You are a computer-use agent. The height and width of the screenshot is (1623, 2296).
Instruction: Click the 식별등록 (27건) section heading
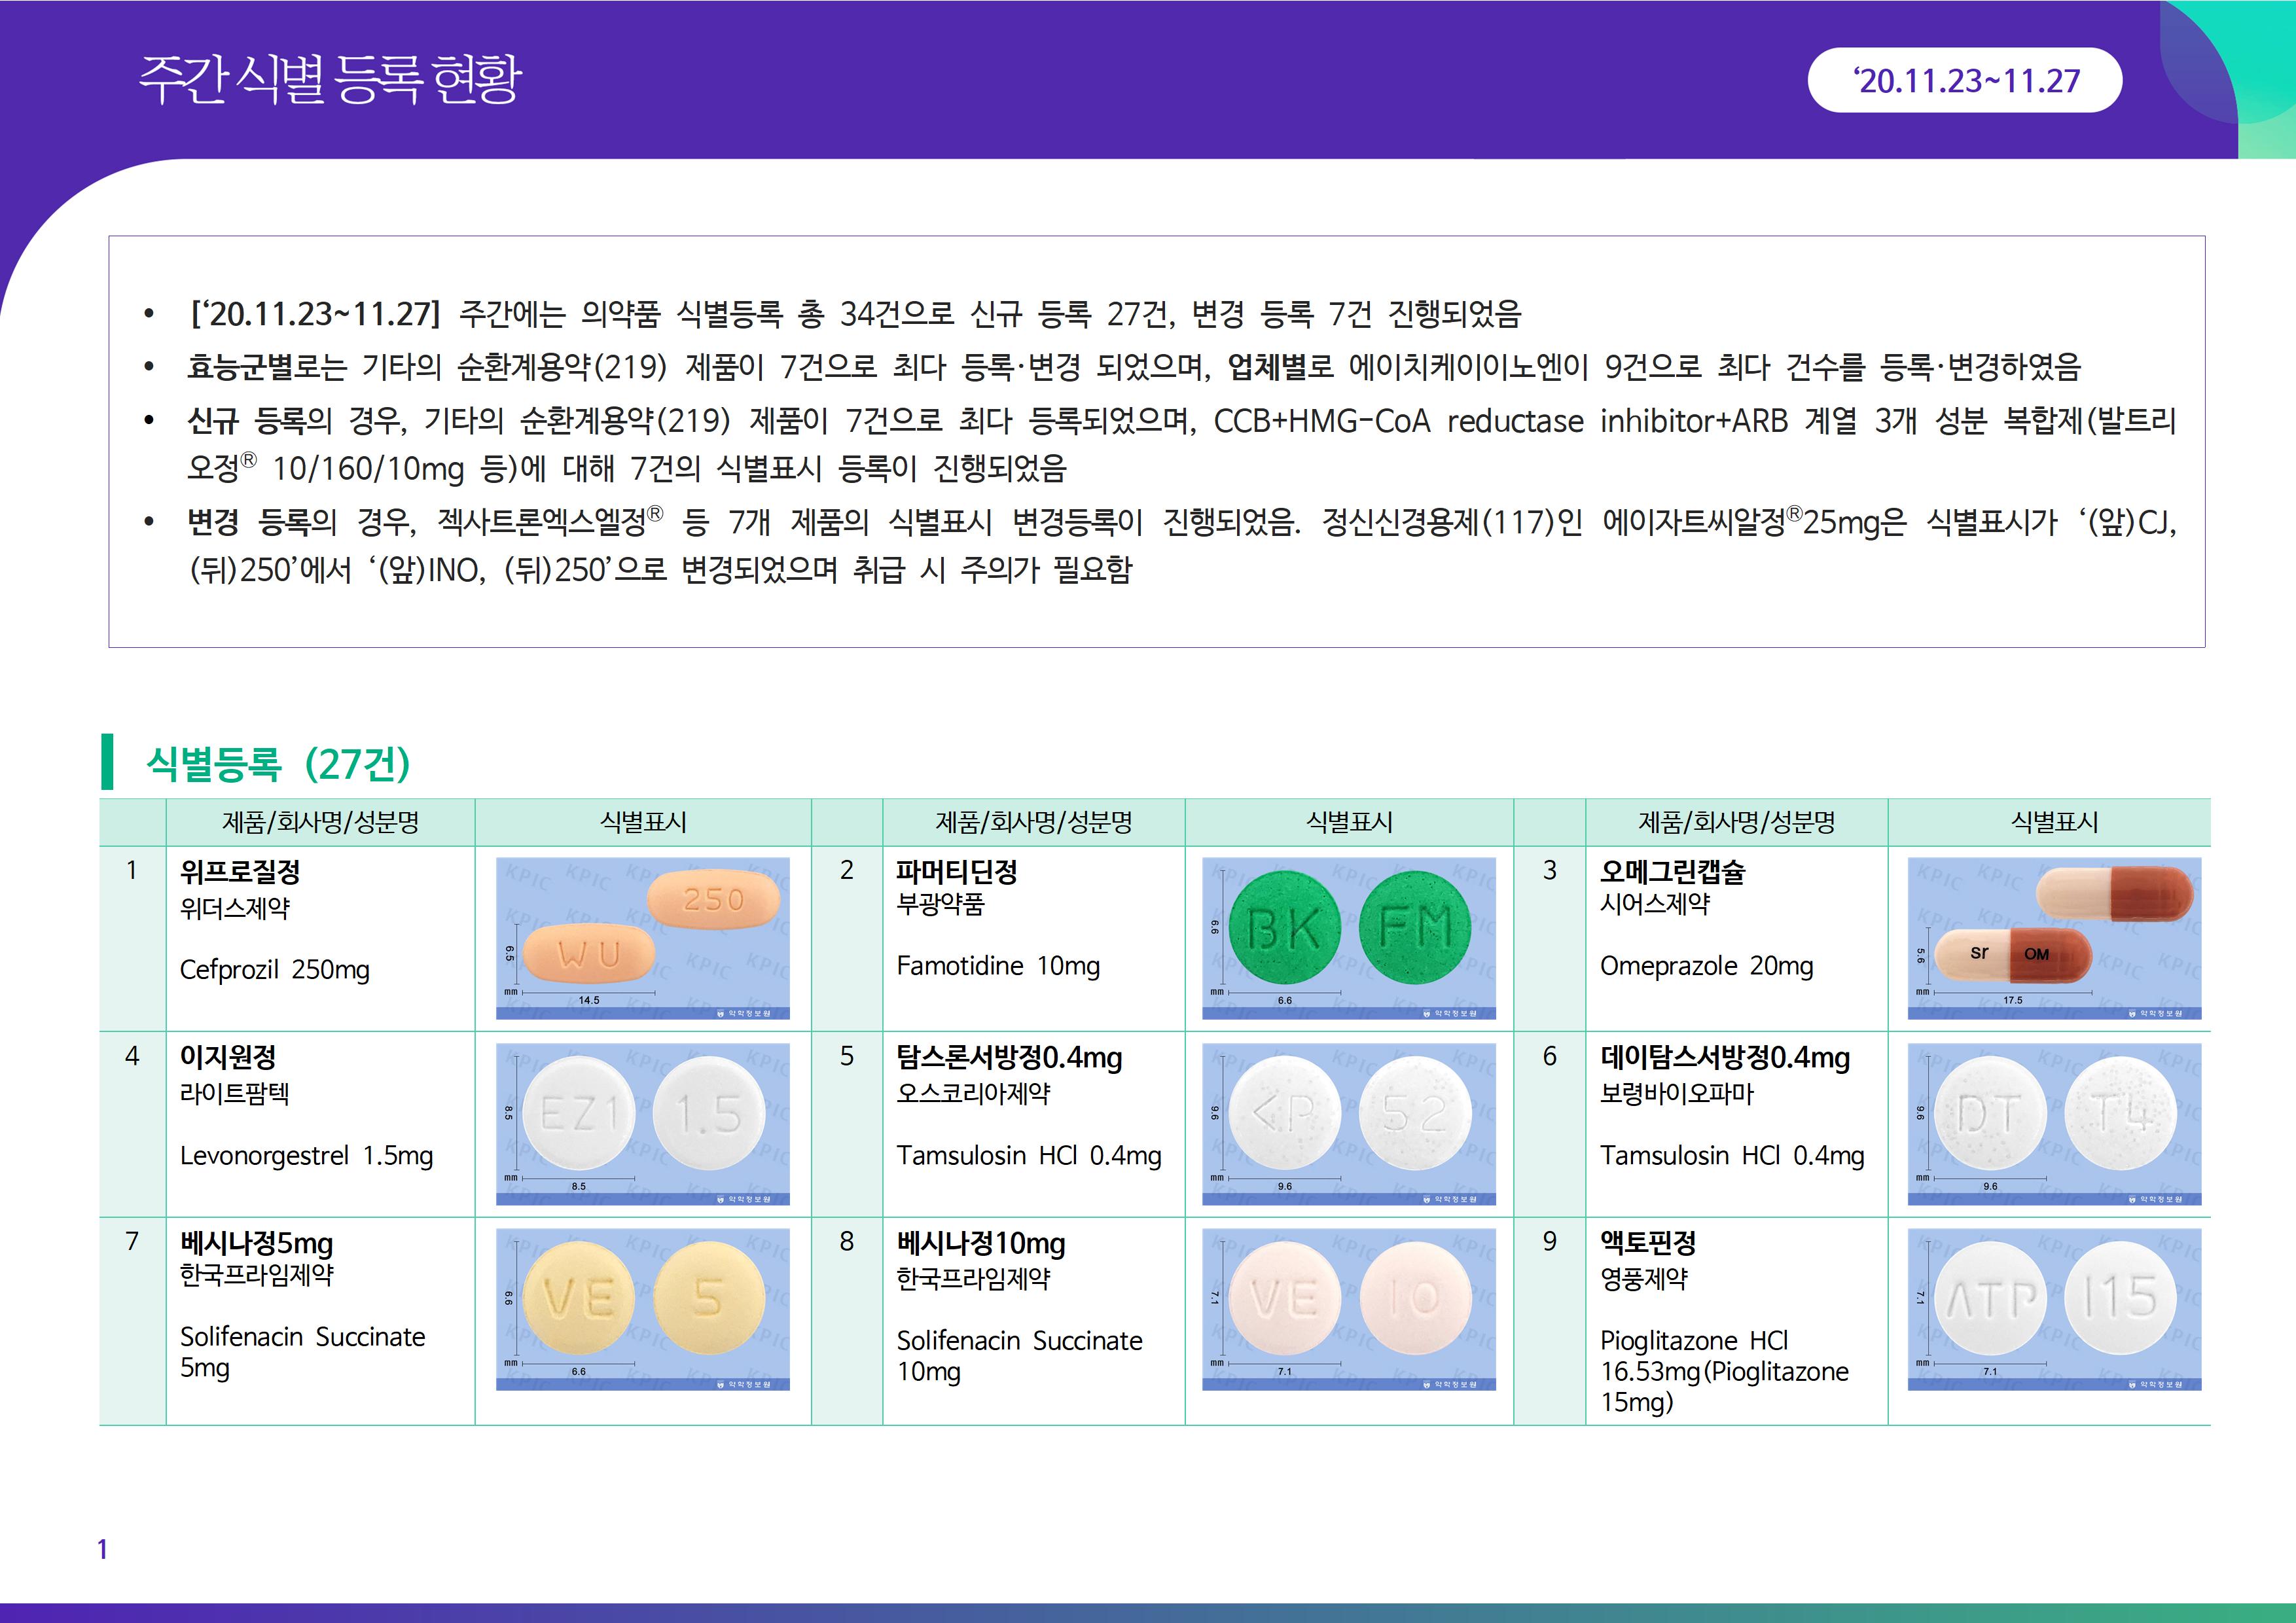(278, 763)
